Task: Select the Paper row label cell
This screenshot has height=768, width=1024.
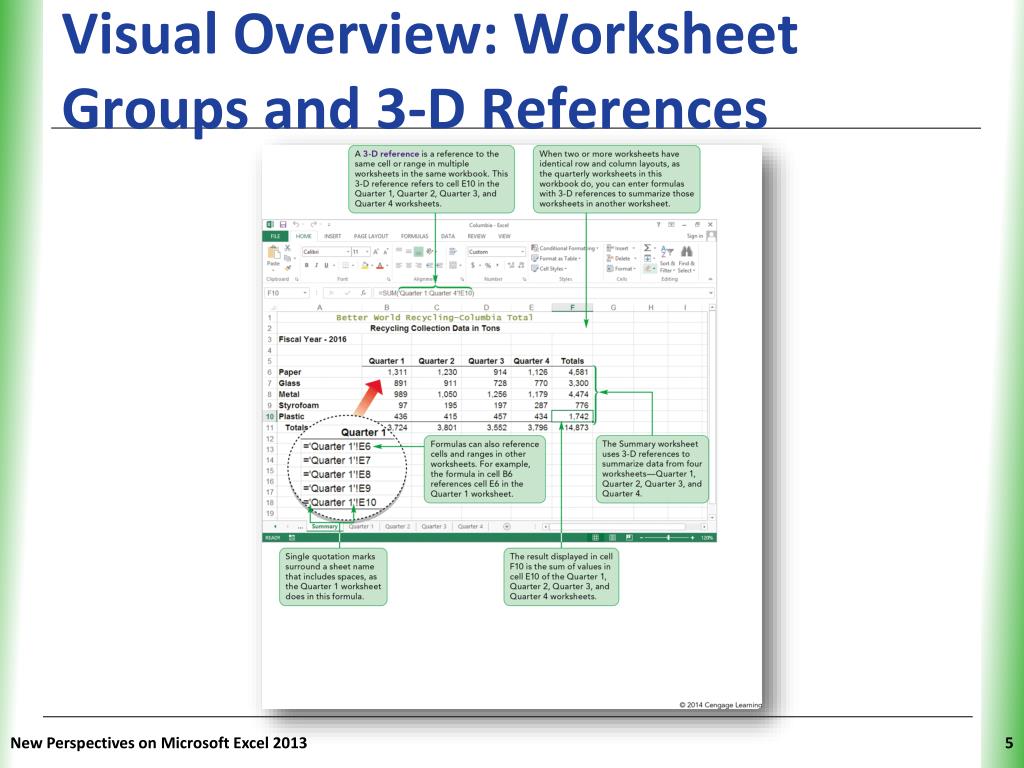Action: pyautogui.click(x=319, y=372)
